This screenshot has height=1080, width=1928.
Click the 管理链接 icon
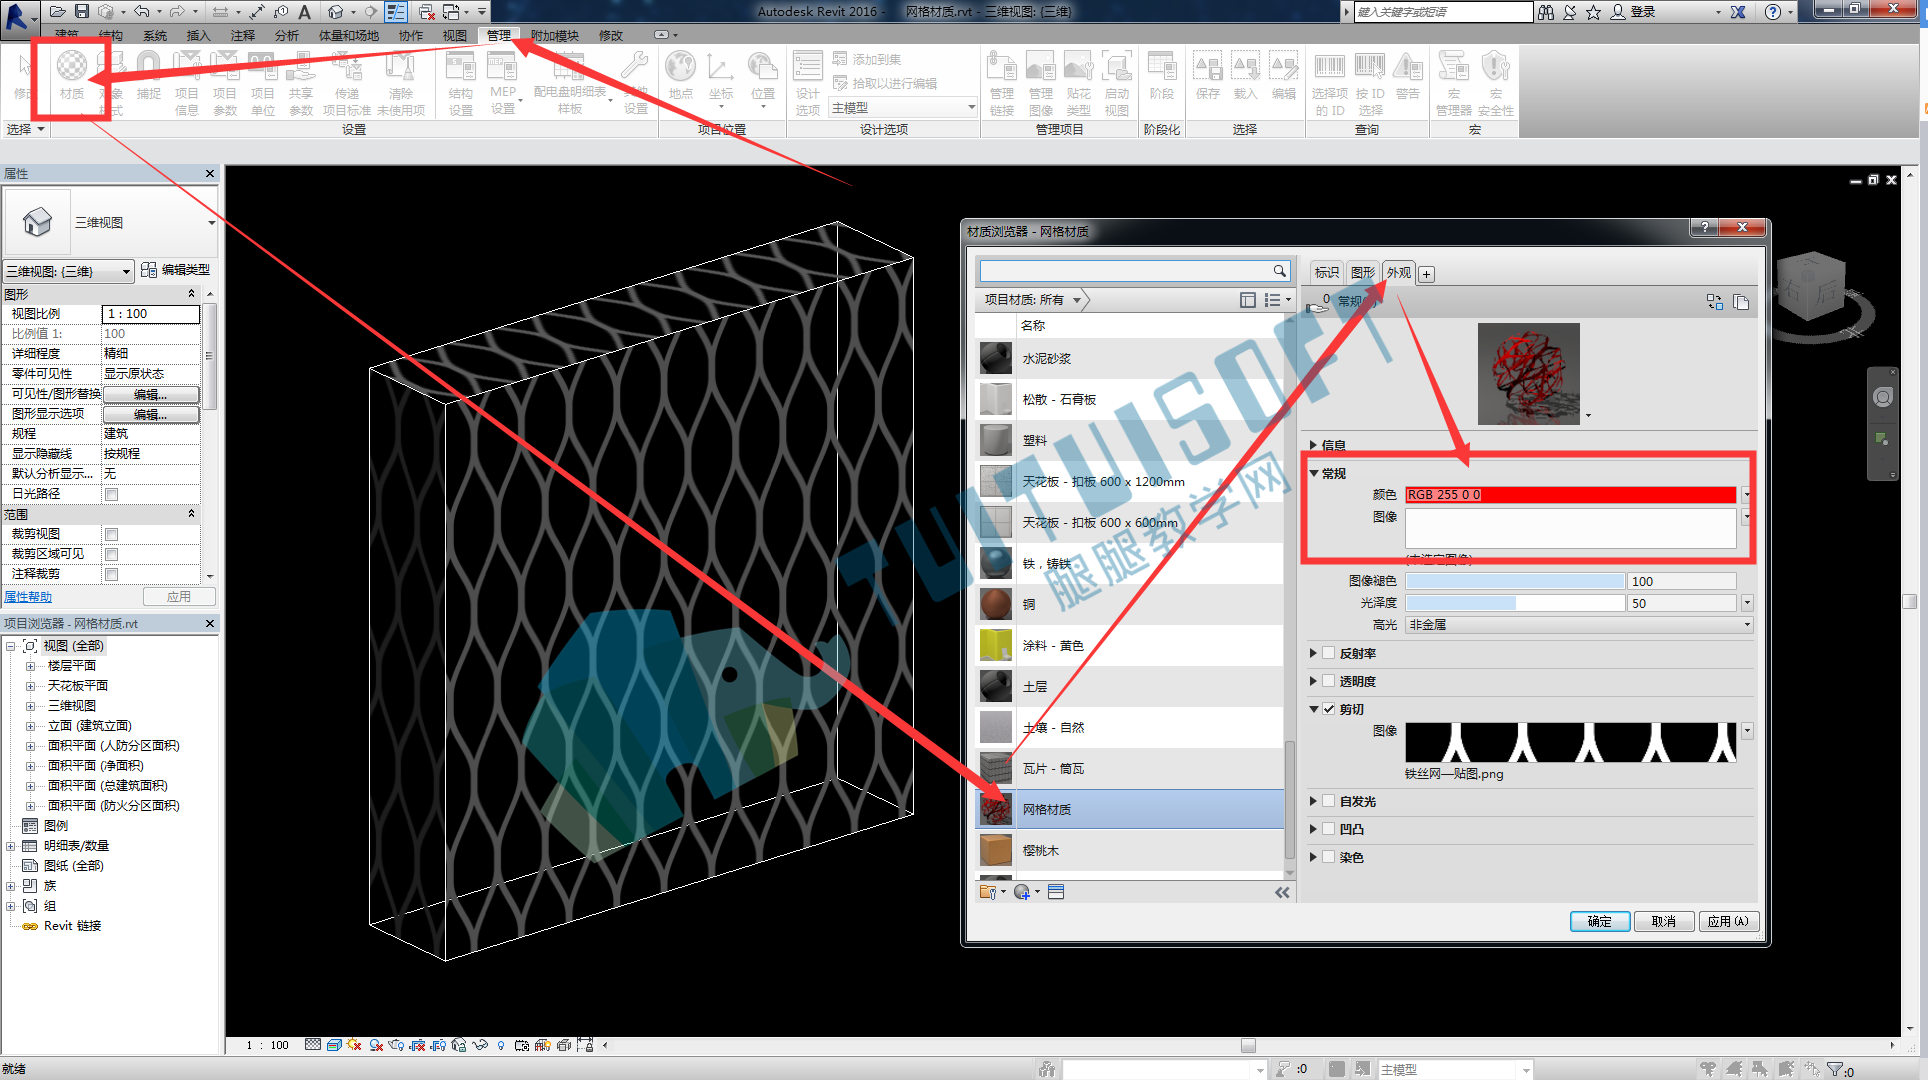(x=1002, y=83)
